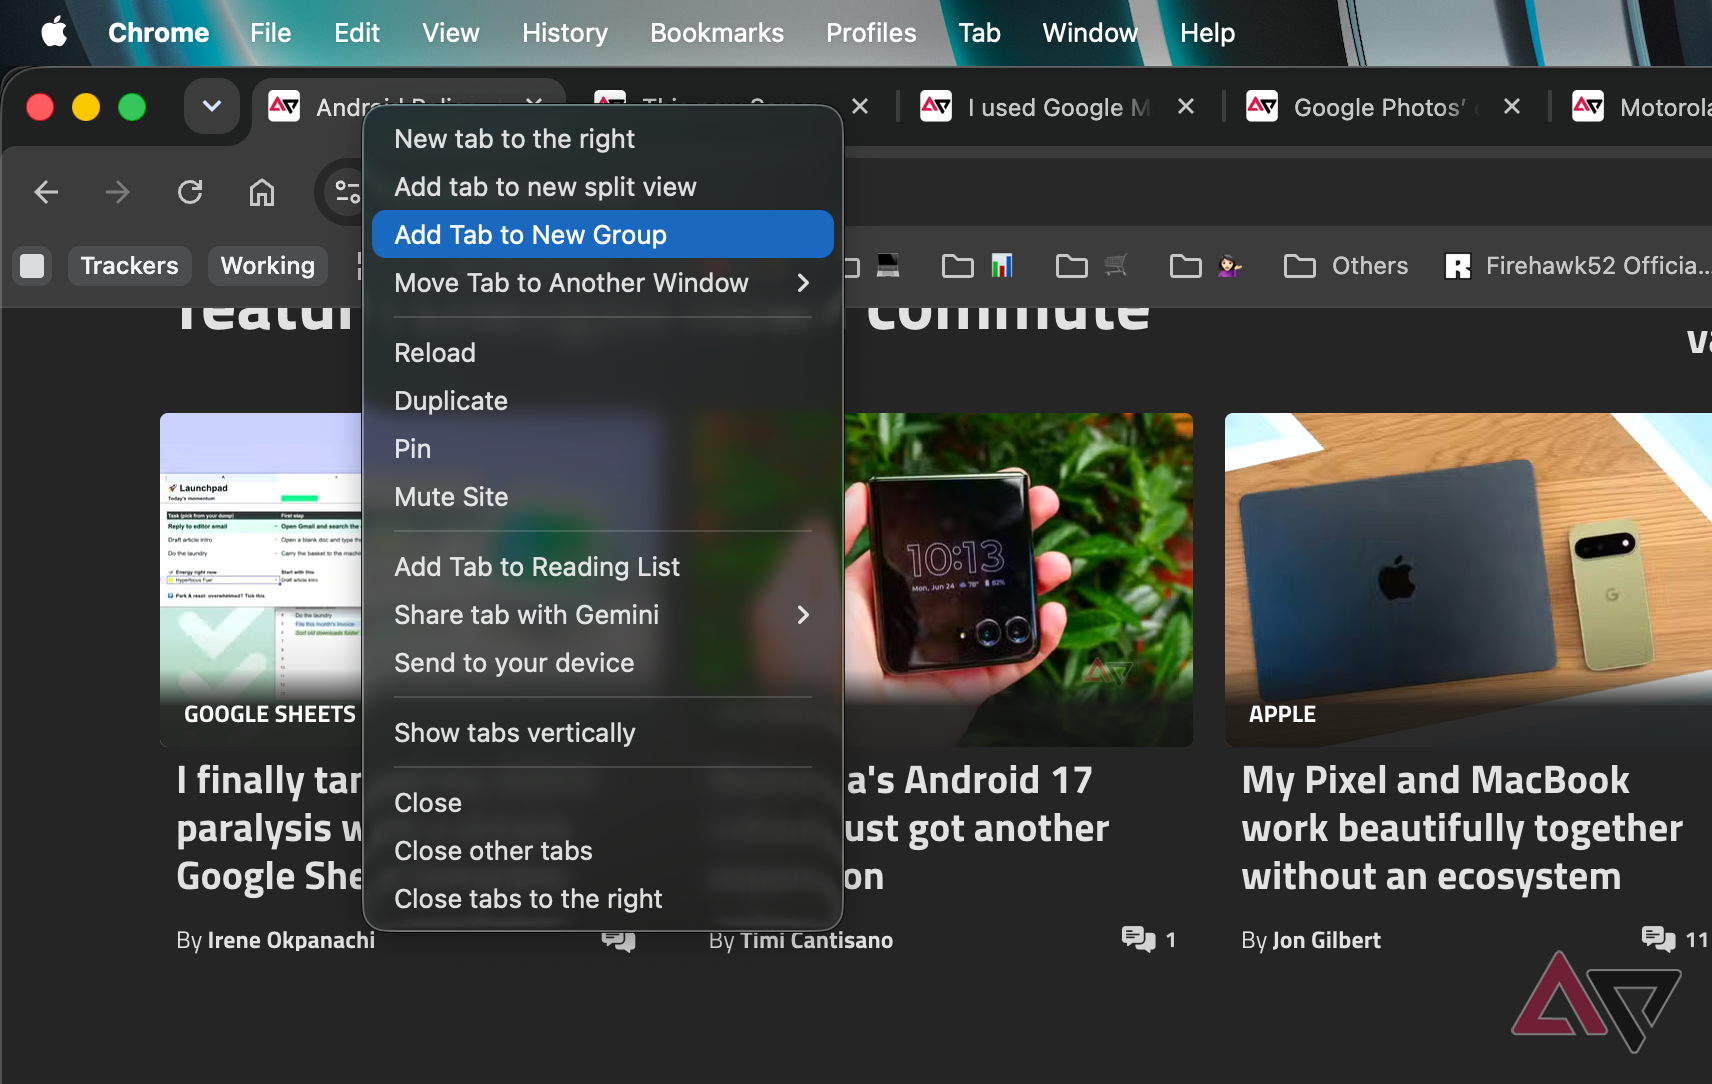Open the Google Sheets article thumbnail

click(261, 579)
